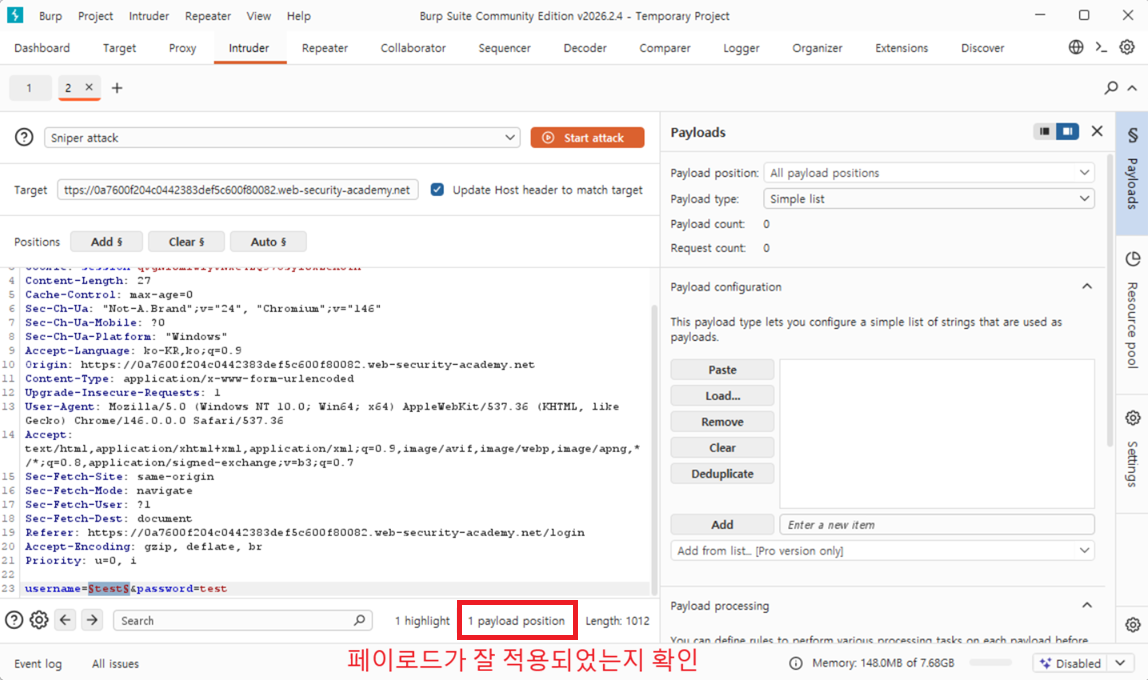This screenshot has height=680, width=1148.
Task: Collapse the tab row with the caret icon
Action: (1132, 88)
